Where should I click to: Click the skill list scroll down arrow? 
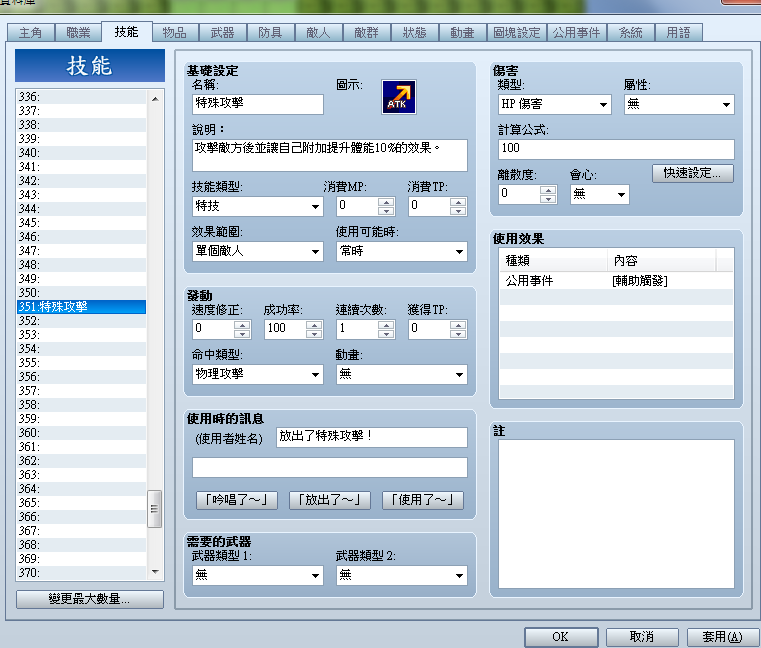[155, 572]
